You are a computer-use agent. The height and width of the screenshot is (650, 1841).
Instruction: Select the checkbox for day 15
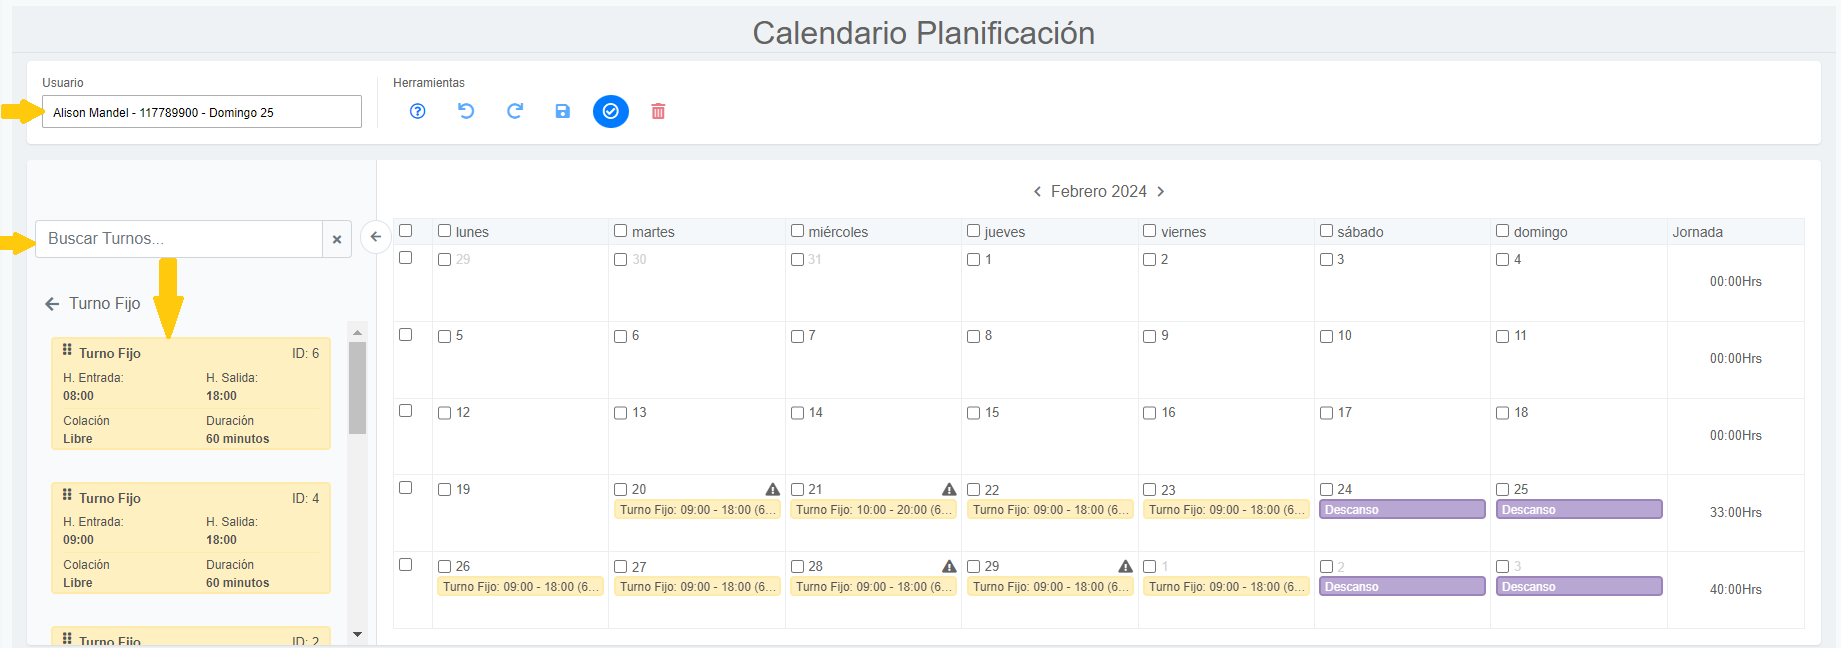(x=974, y=413)
